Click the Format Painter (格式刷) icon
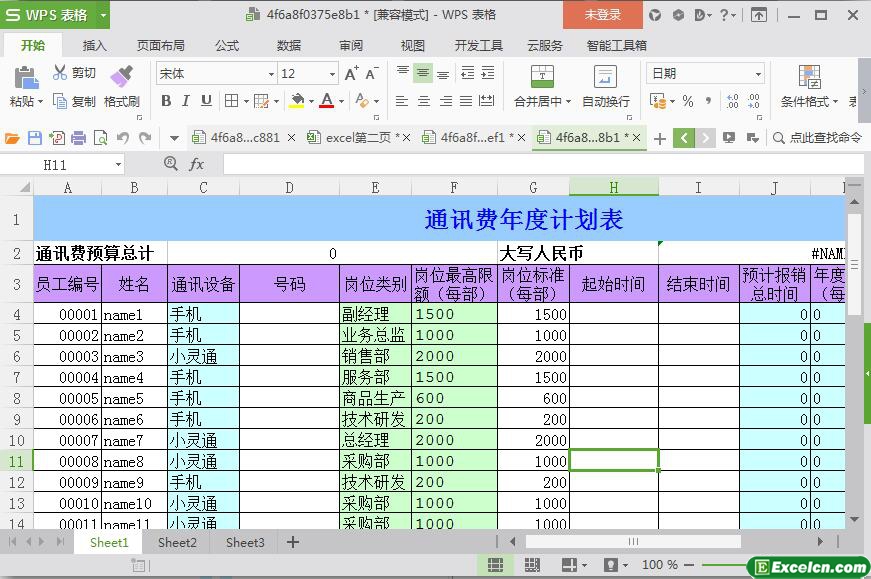The width and height of the screenshot is (871, 579). click(x=121, y=77)
